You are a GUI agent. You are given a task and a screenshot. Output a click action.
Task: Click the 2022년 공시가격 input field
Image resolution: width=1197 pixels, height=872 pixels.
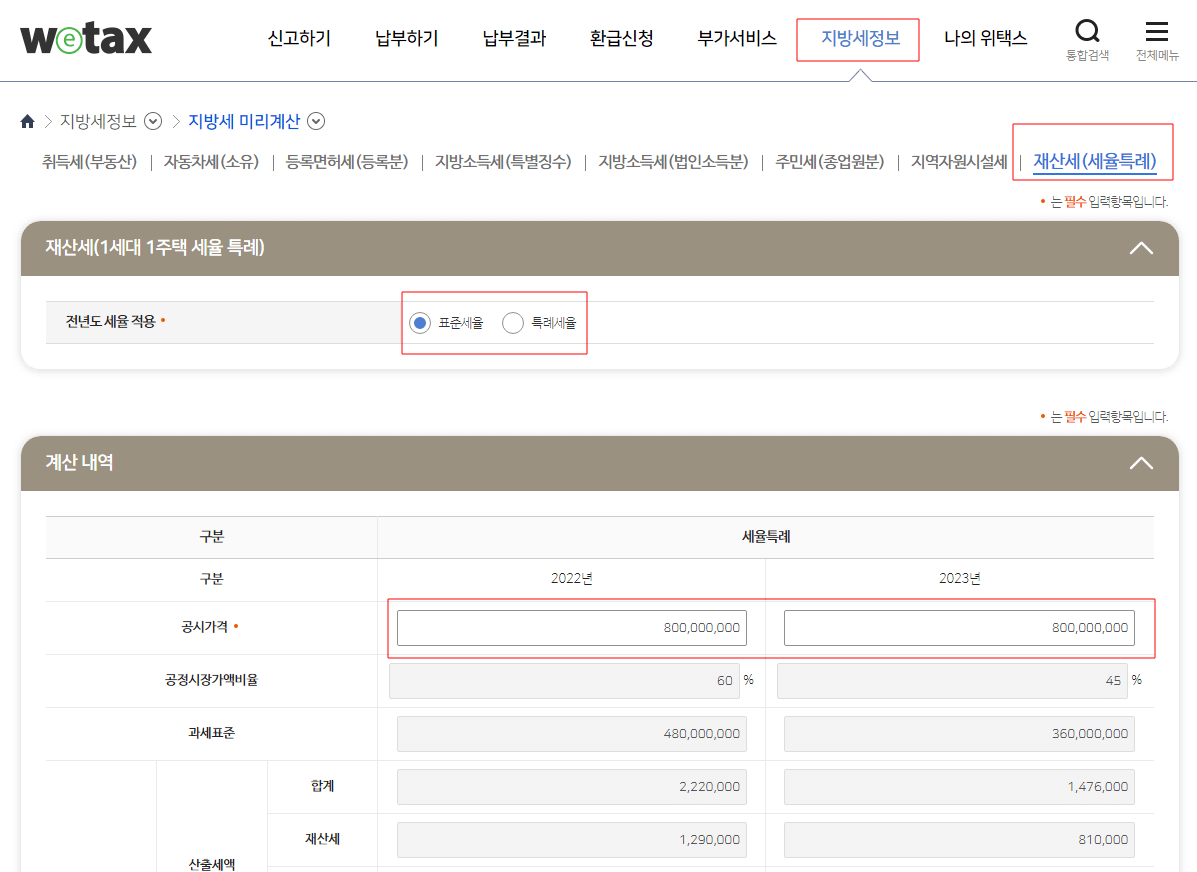(572, 628)
